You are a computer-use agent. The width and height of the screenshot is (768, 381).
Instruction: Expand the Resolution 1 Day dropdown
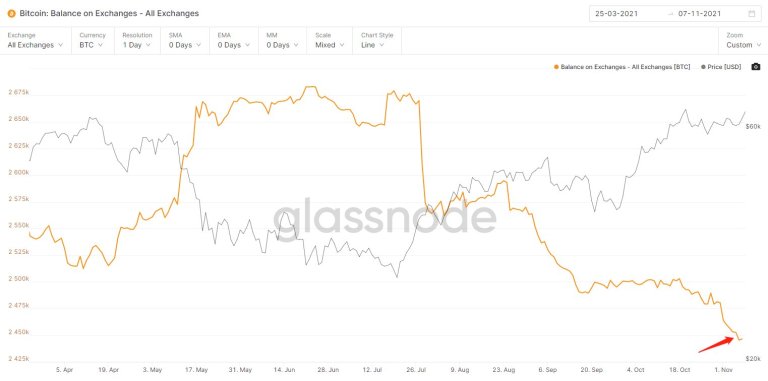[x=137, y=40]
